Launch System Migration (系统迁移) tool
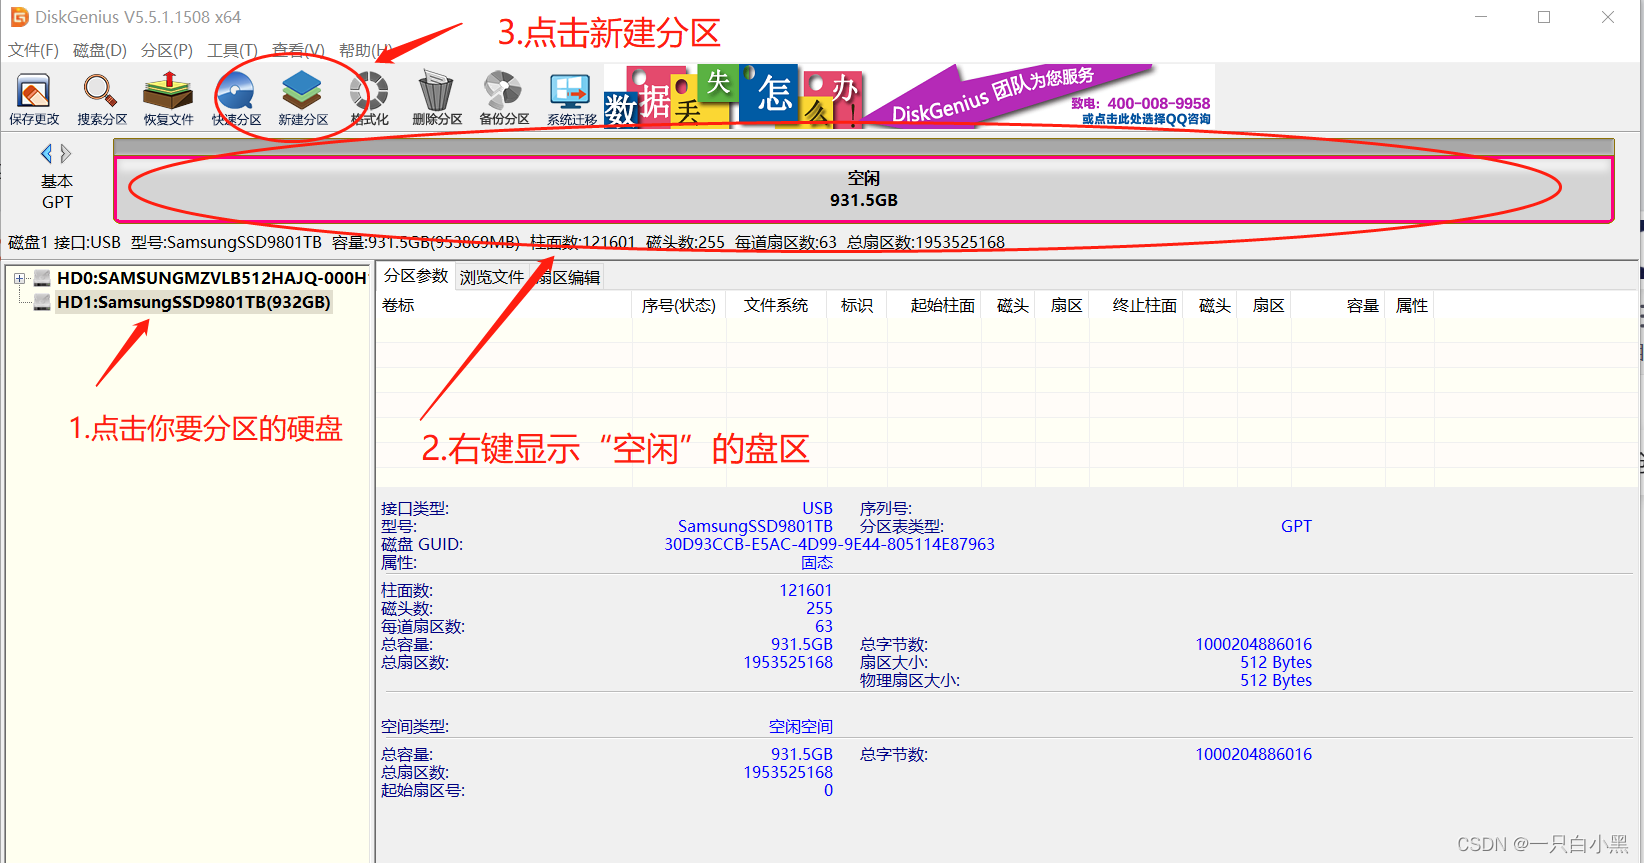 571,98
